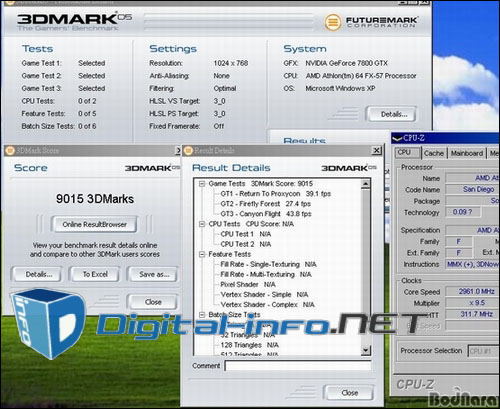This screenshot has width=500, height=409.
Task: Click the Core Speed 2961.0 MHz value
Action: coord(476,291)
